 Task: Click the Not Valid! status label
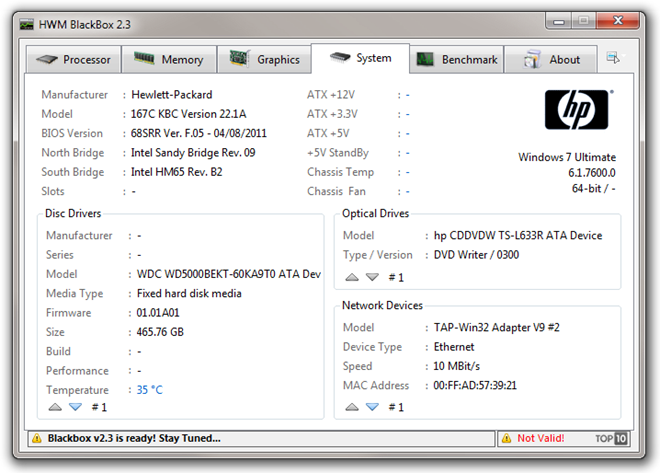540,438
